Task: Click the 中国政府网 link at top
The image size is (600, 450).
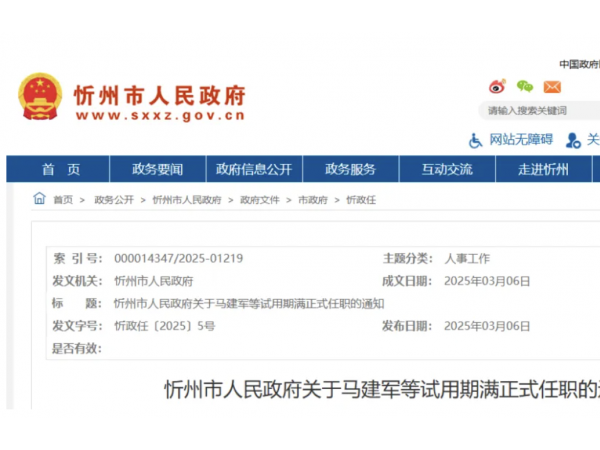Action: (579, 63)
